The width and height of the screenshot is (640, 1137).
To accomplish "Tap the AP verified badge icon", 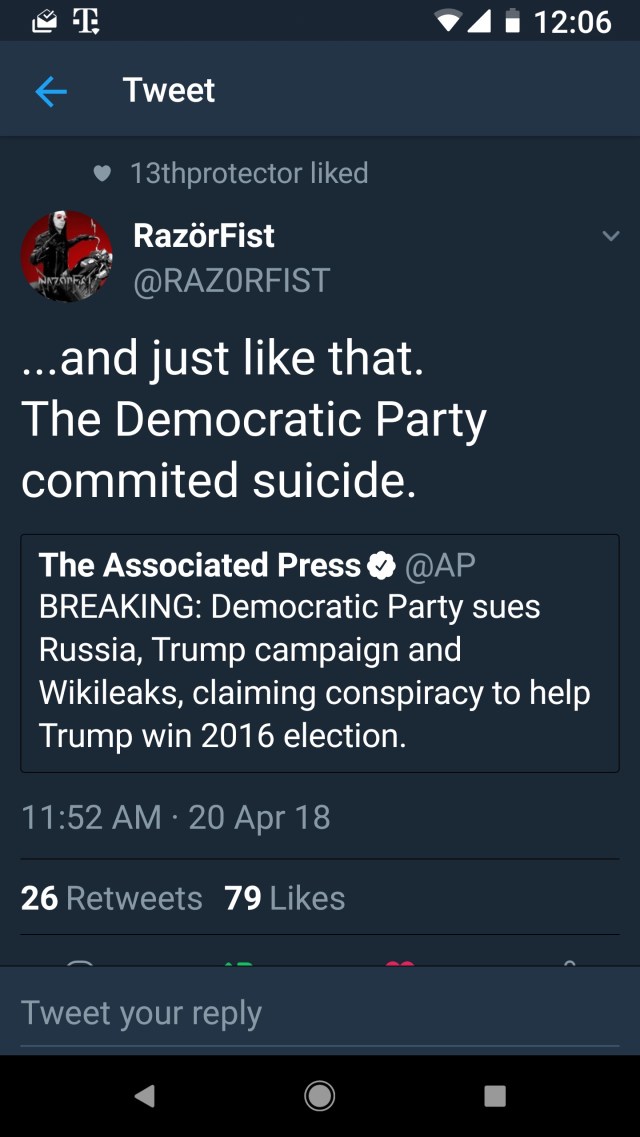I will click(x=382, y=566).
